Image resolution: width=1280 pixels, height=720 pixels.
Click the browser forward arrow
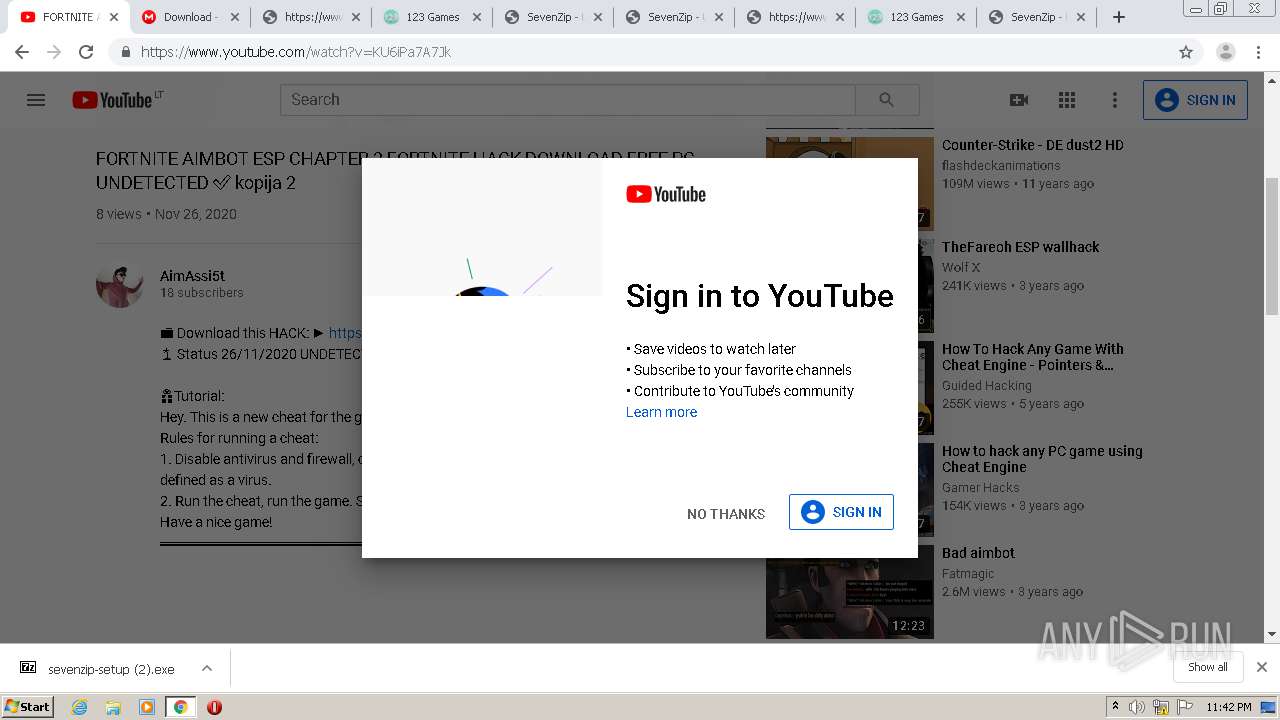[54, 52]
